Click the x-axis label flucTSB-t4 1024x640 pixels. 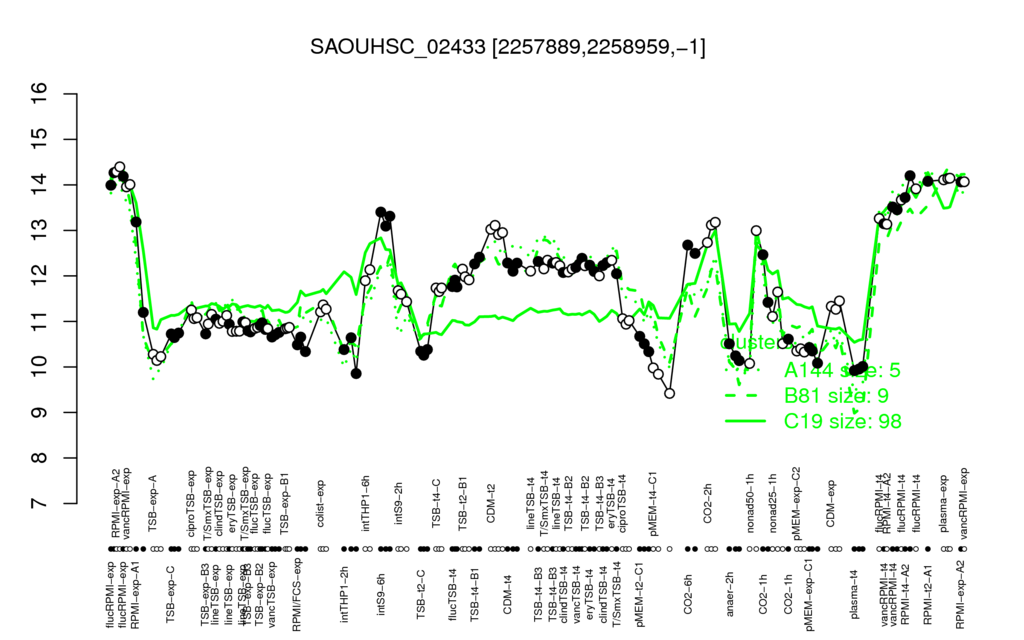pyautogui.click(x=453, y=594)
